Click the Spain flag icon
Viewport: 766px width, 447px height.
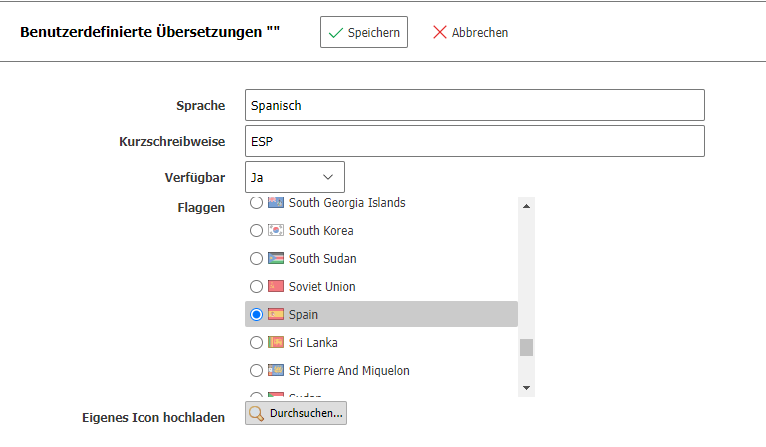point(276,315)
